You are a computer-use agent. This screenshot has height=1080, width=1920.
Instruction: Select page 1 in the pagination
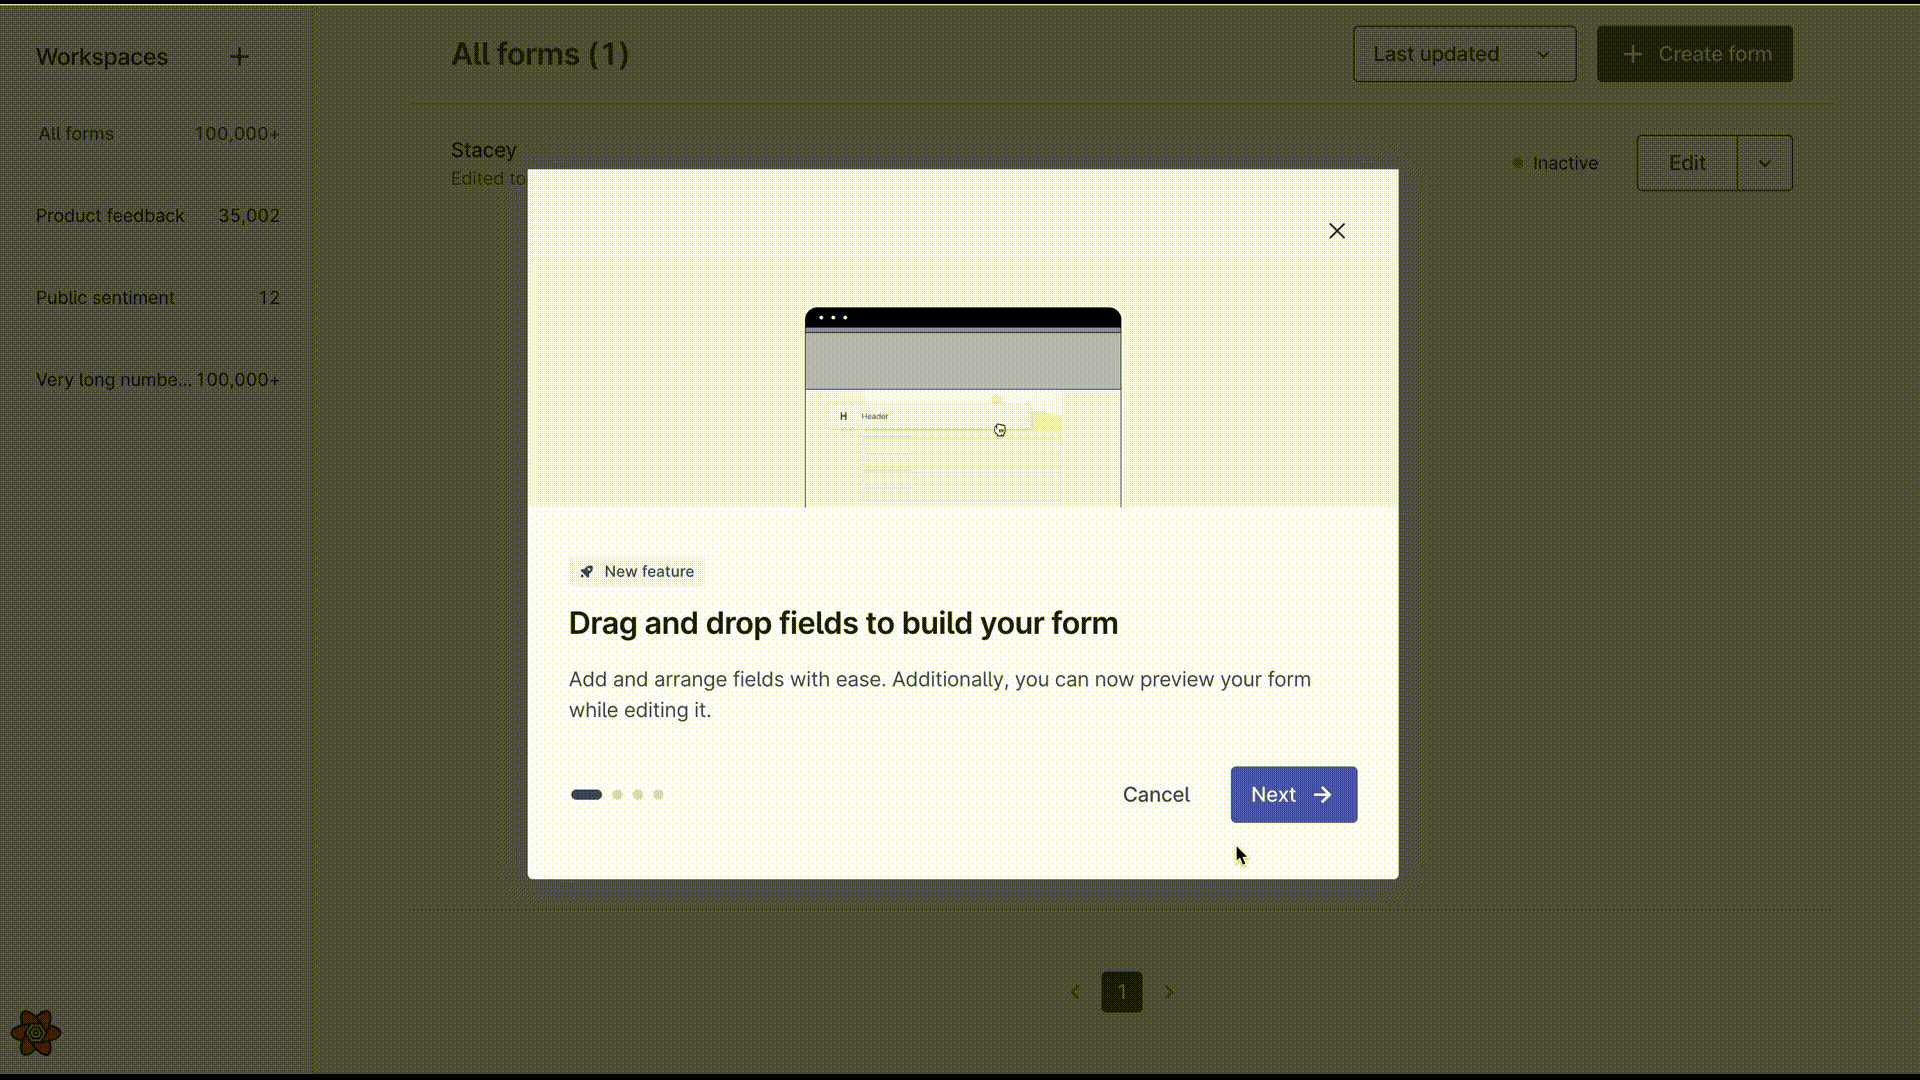(x=1122, y=991)
